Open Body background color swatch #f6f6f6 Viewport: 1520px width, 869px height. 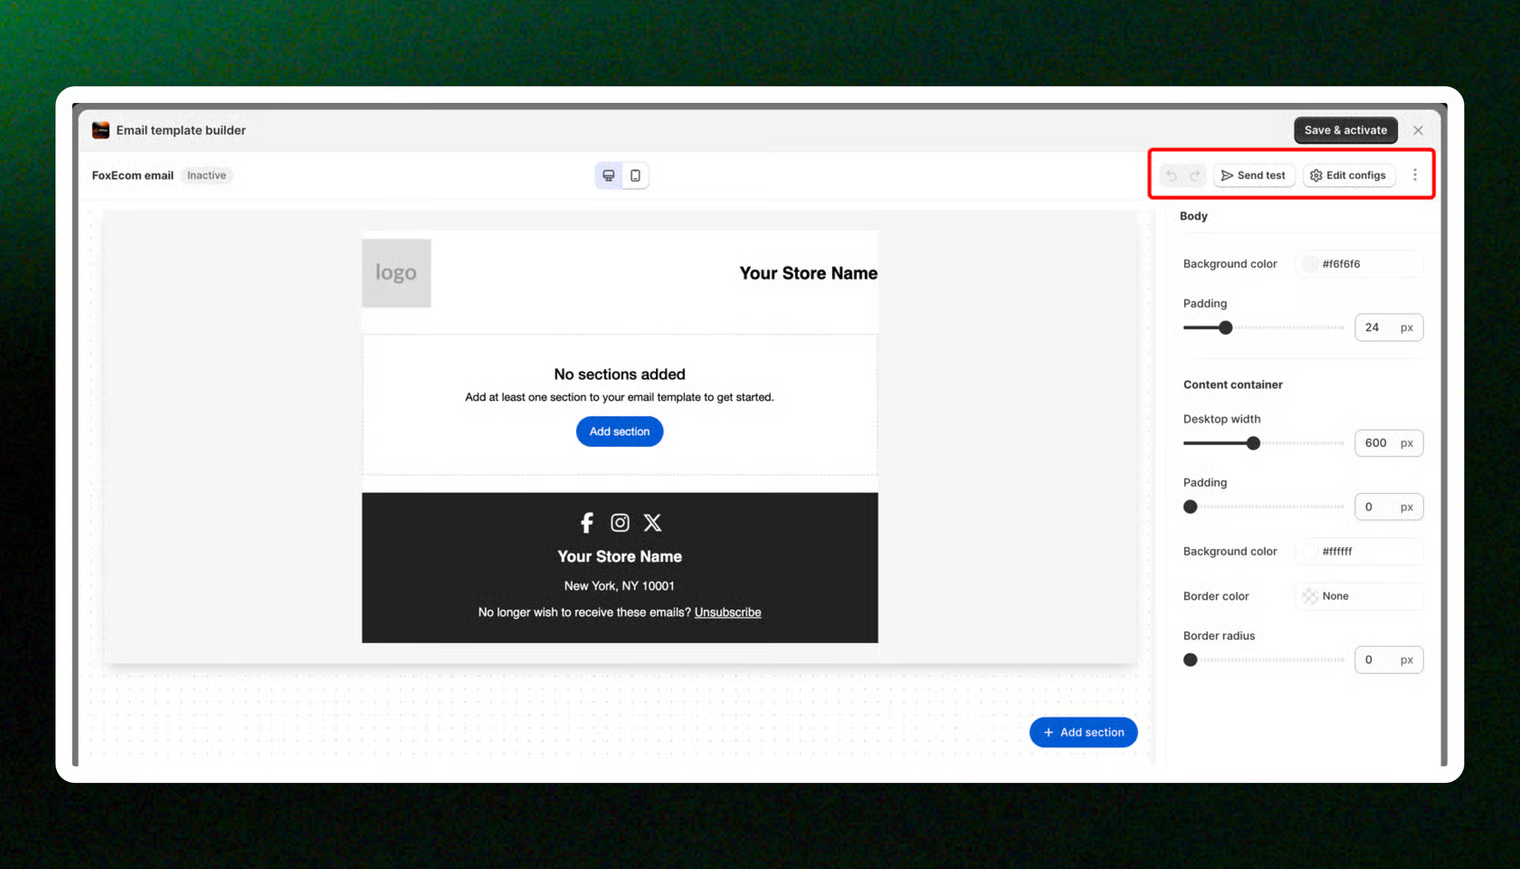[x=1310, y=264]
